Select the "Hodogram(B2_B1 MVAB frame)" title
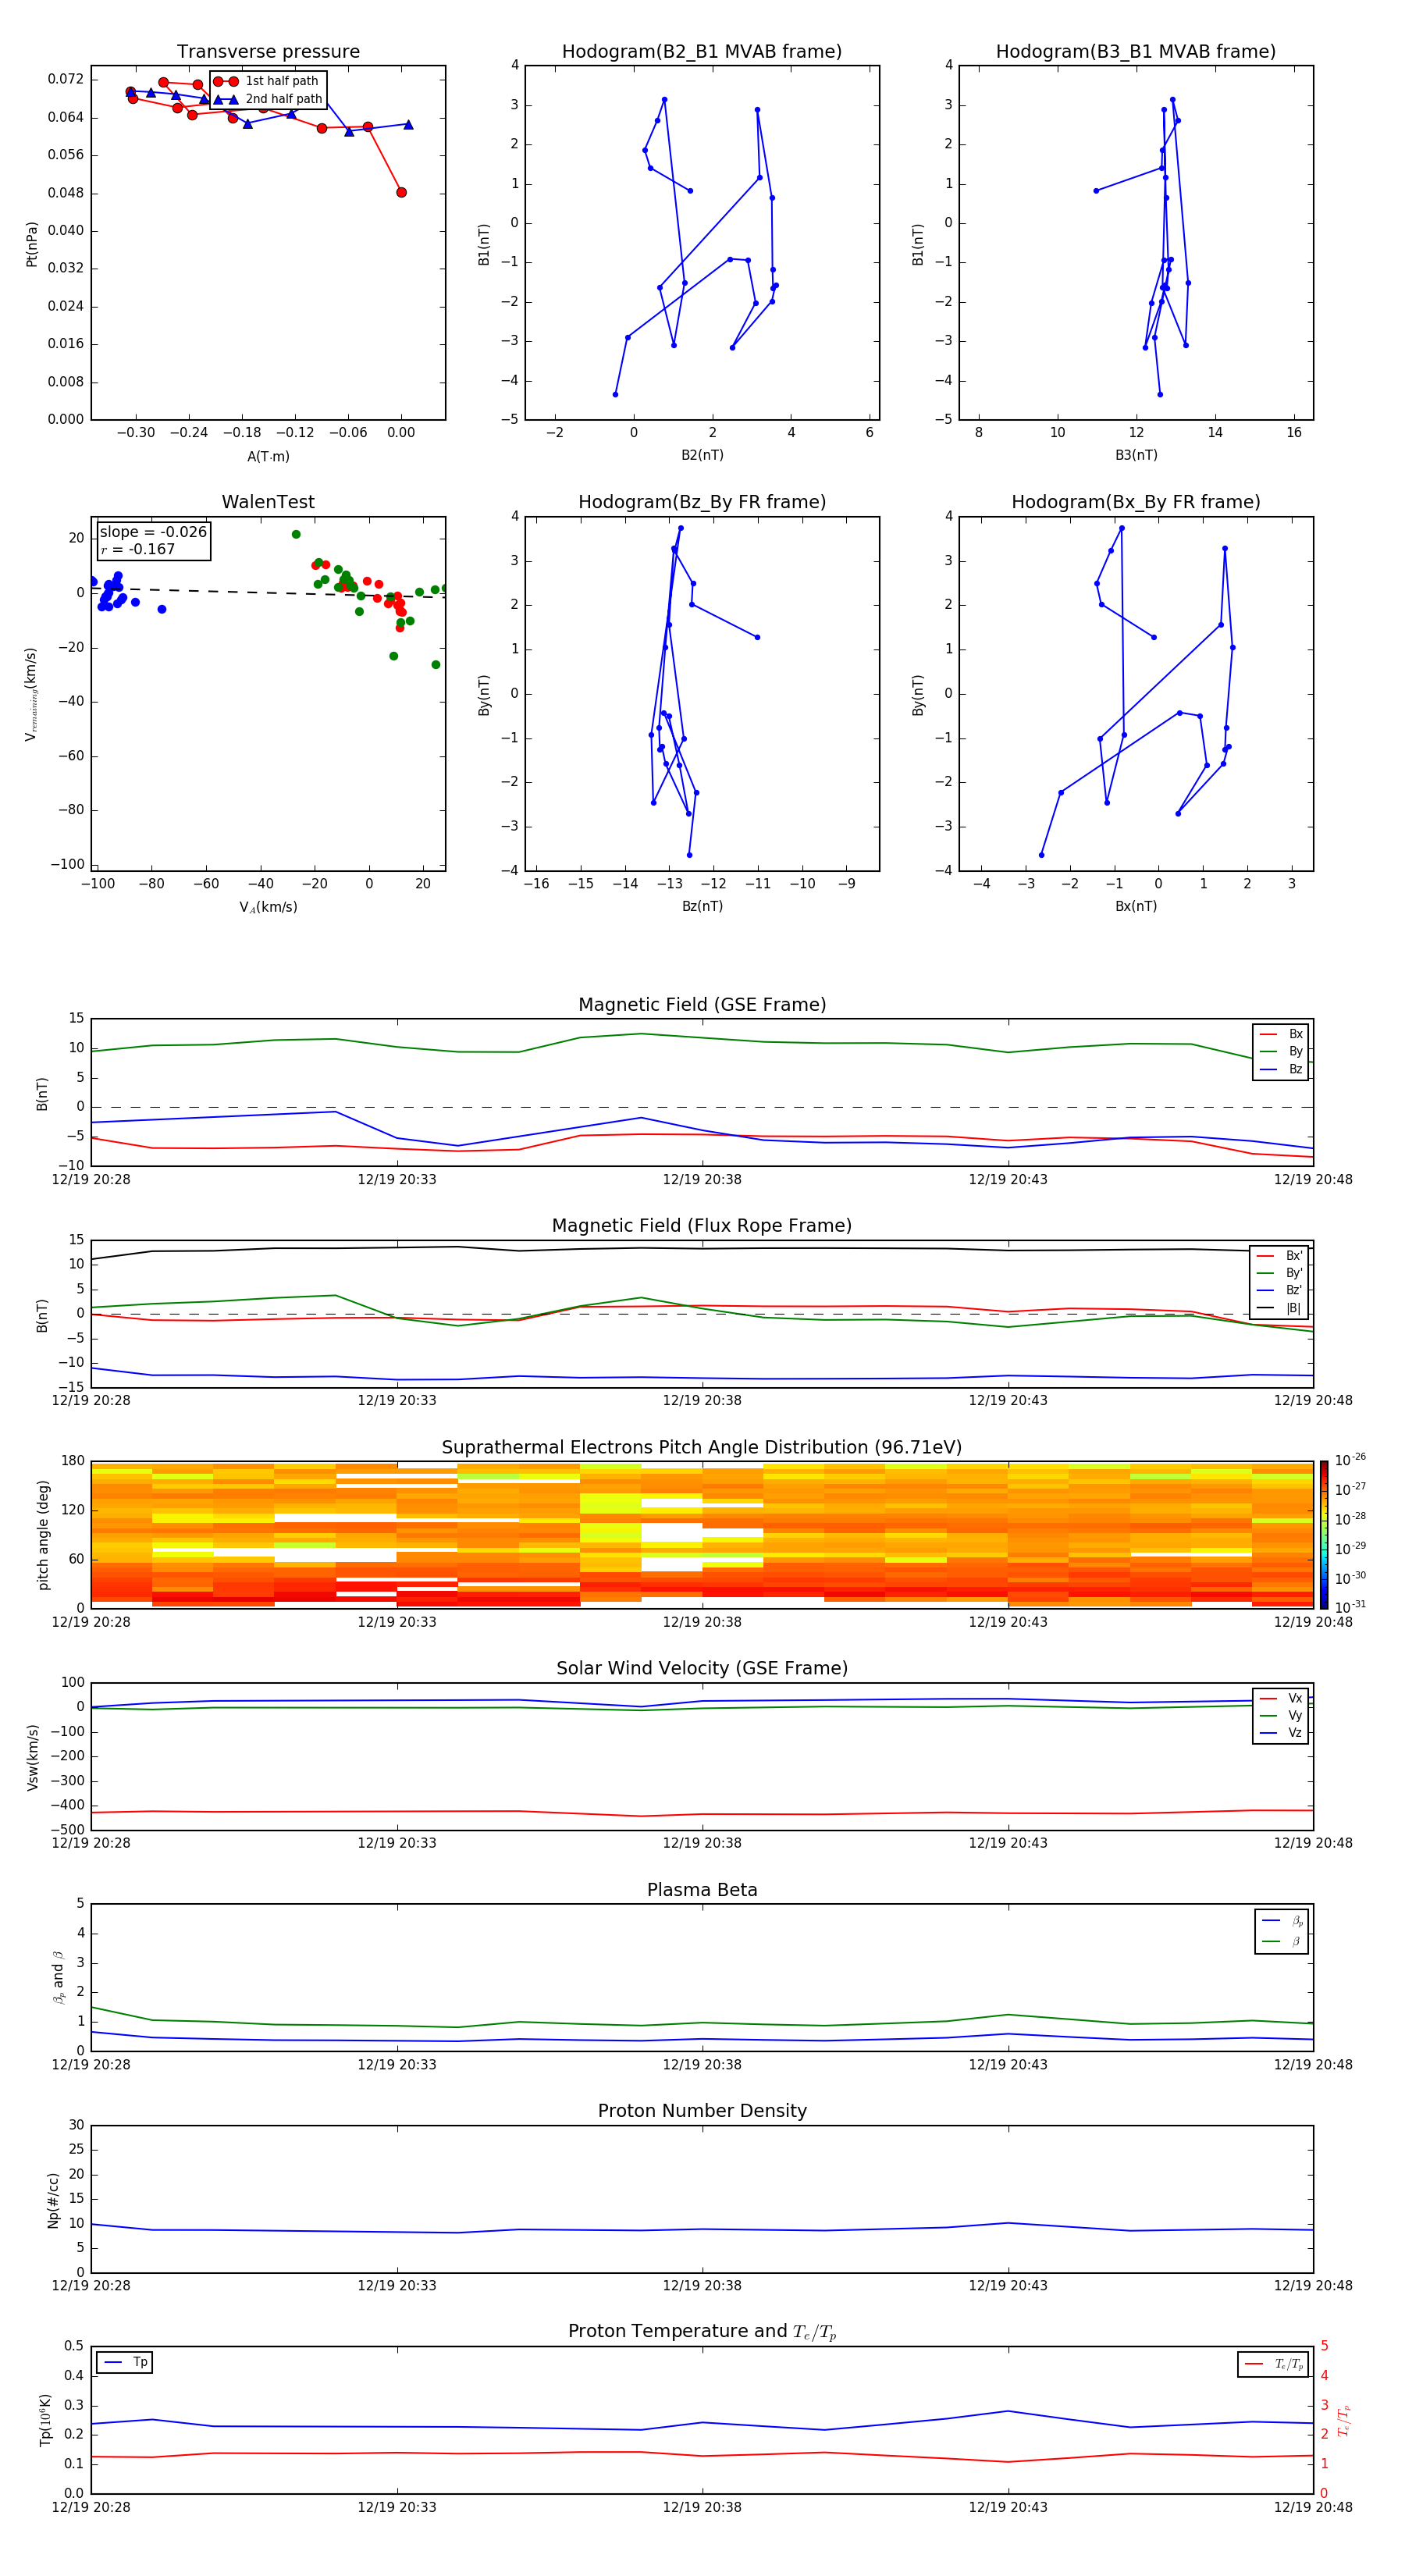This screenshot has width=1405, height=2576. click(x=702, y=52)
